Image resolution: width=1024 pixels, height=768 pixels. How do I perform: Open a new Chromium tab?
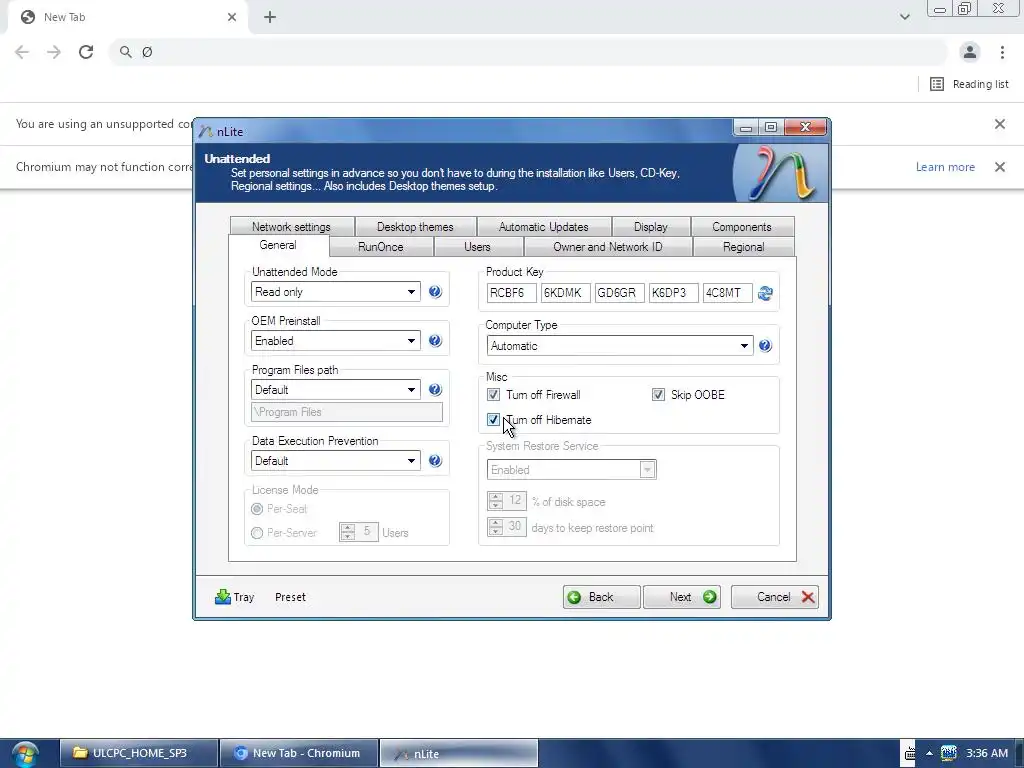[x=270, y=17]
